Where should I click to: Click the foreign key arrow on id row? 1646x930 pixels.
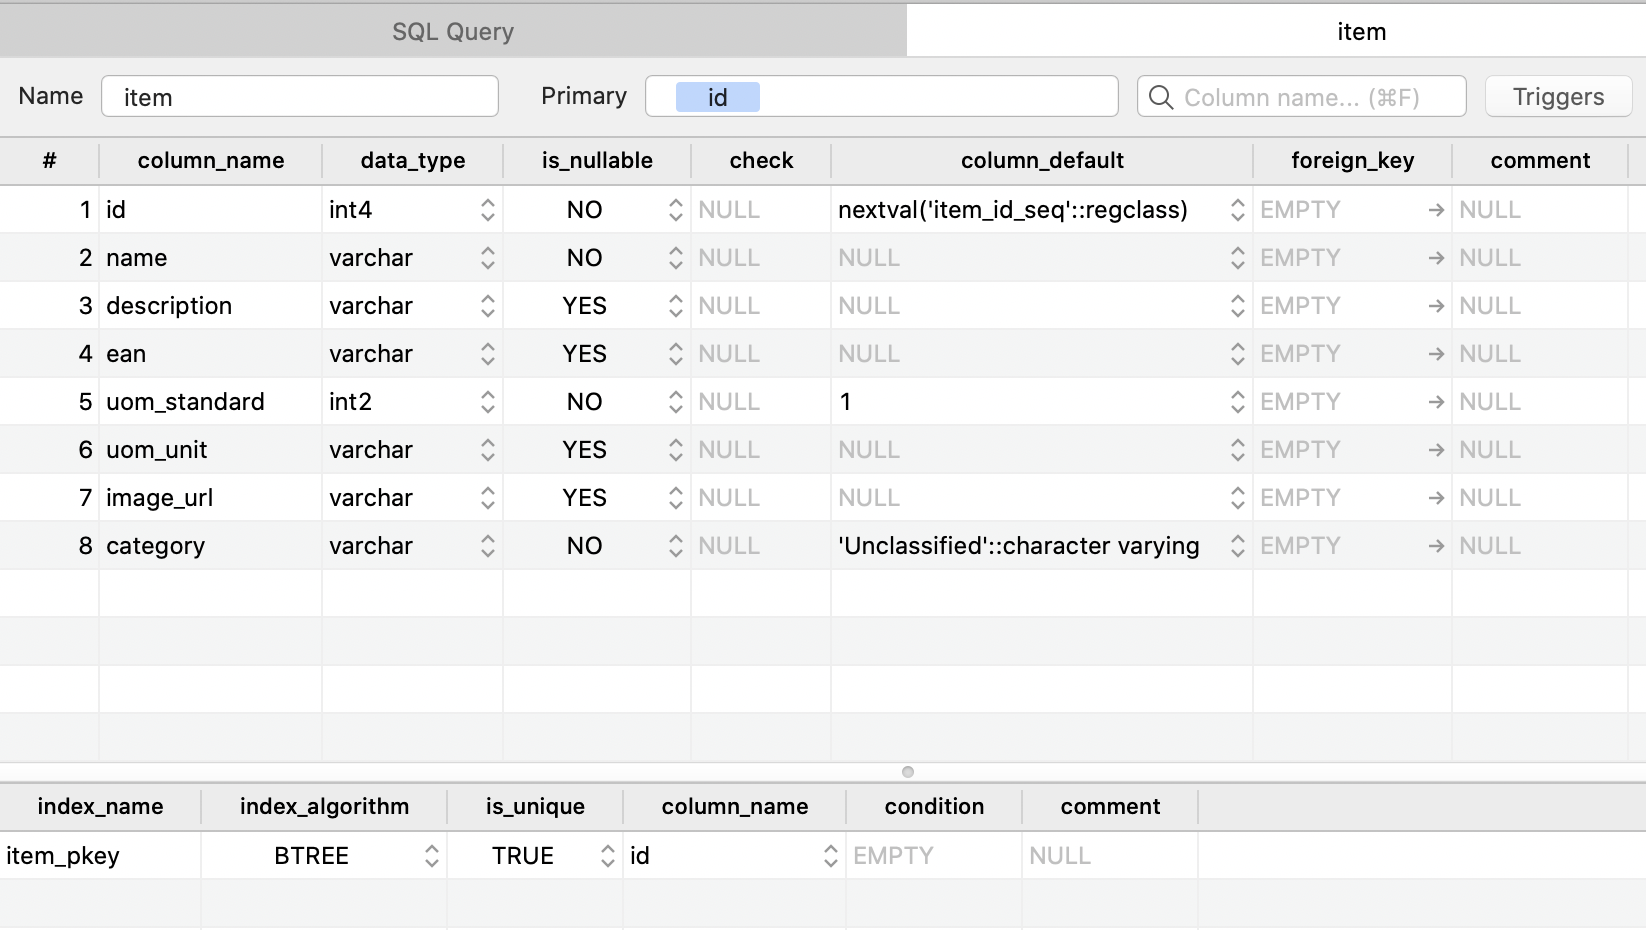click(x=1436, y=209)
